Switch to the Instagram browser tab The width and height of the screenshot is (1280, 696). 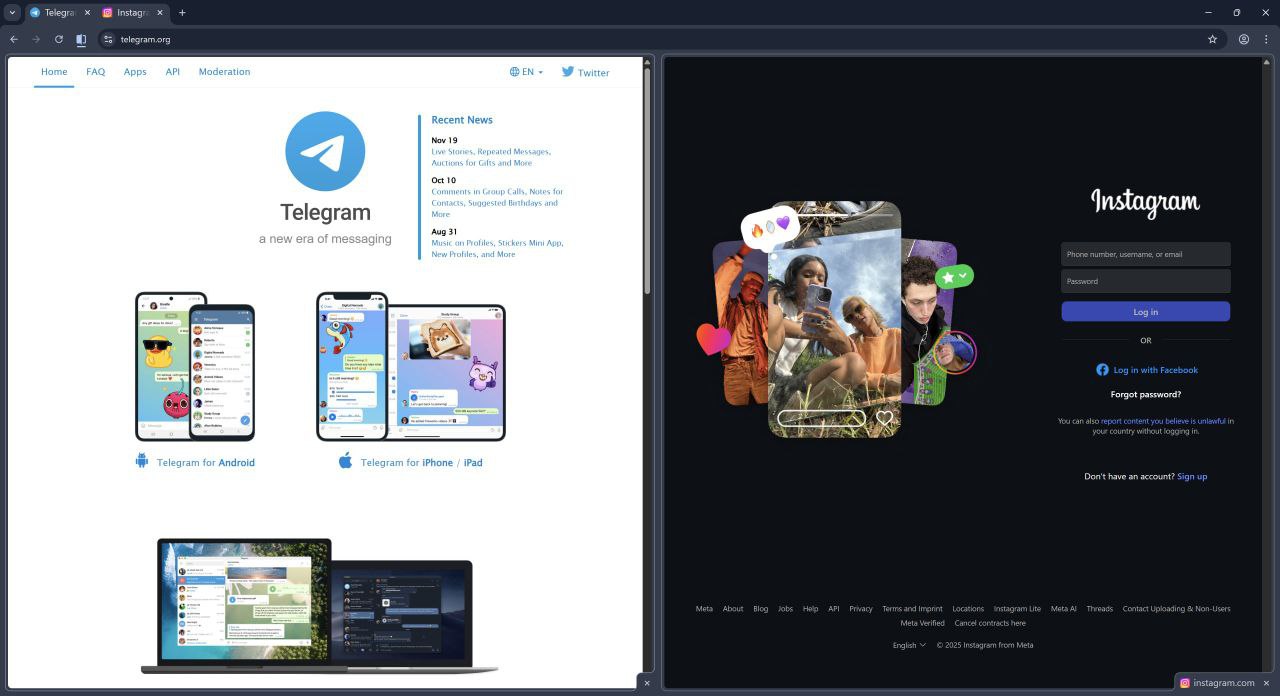click(x=132, y=13)
